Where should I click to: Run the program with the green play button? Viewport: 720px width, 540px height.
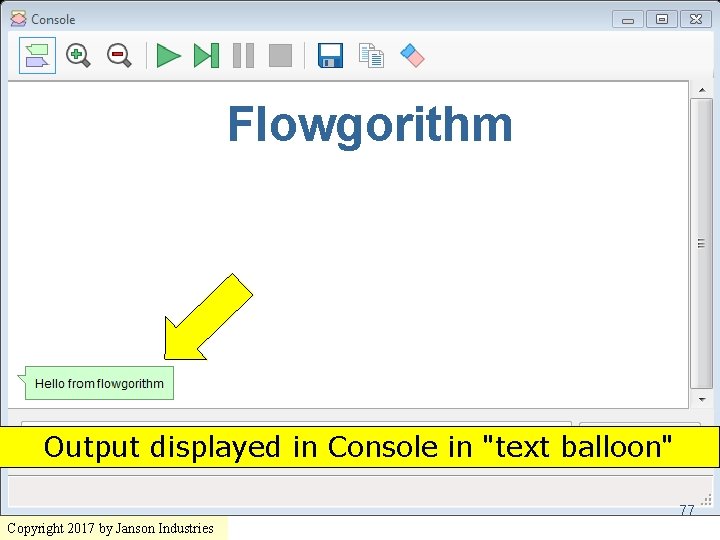pos(168,56)
